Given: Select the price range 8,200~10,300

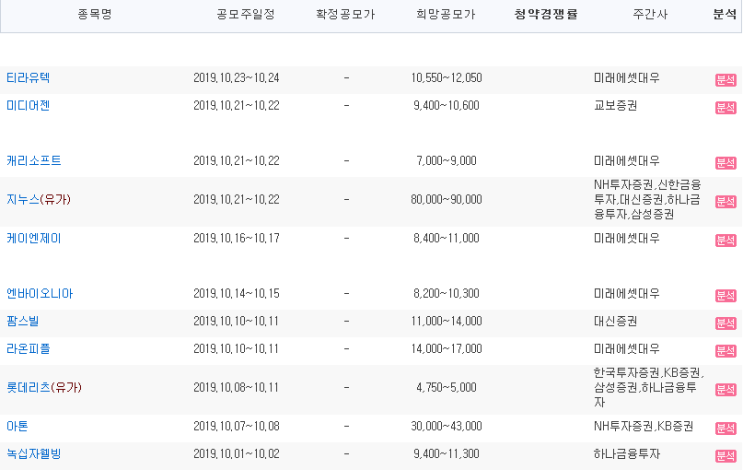Looking at the screenshot, I should [x=446, y=293].
